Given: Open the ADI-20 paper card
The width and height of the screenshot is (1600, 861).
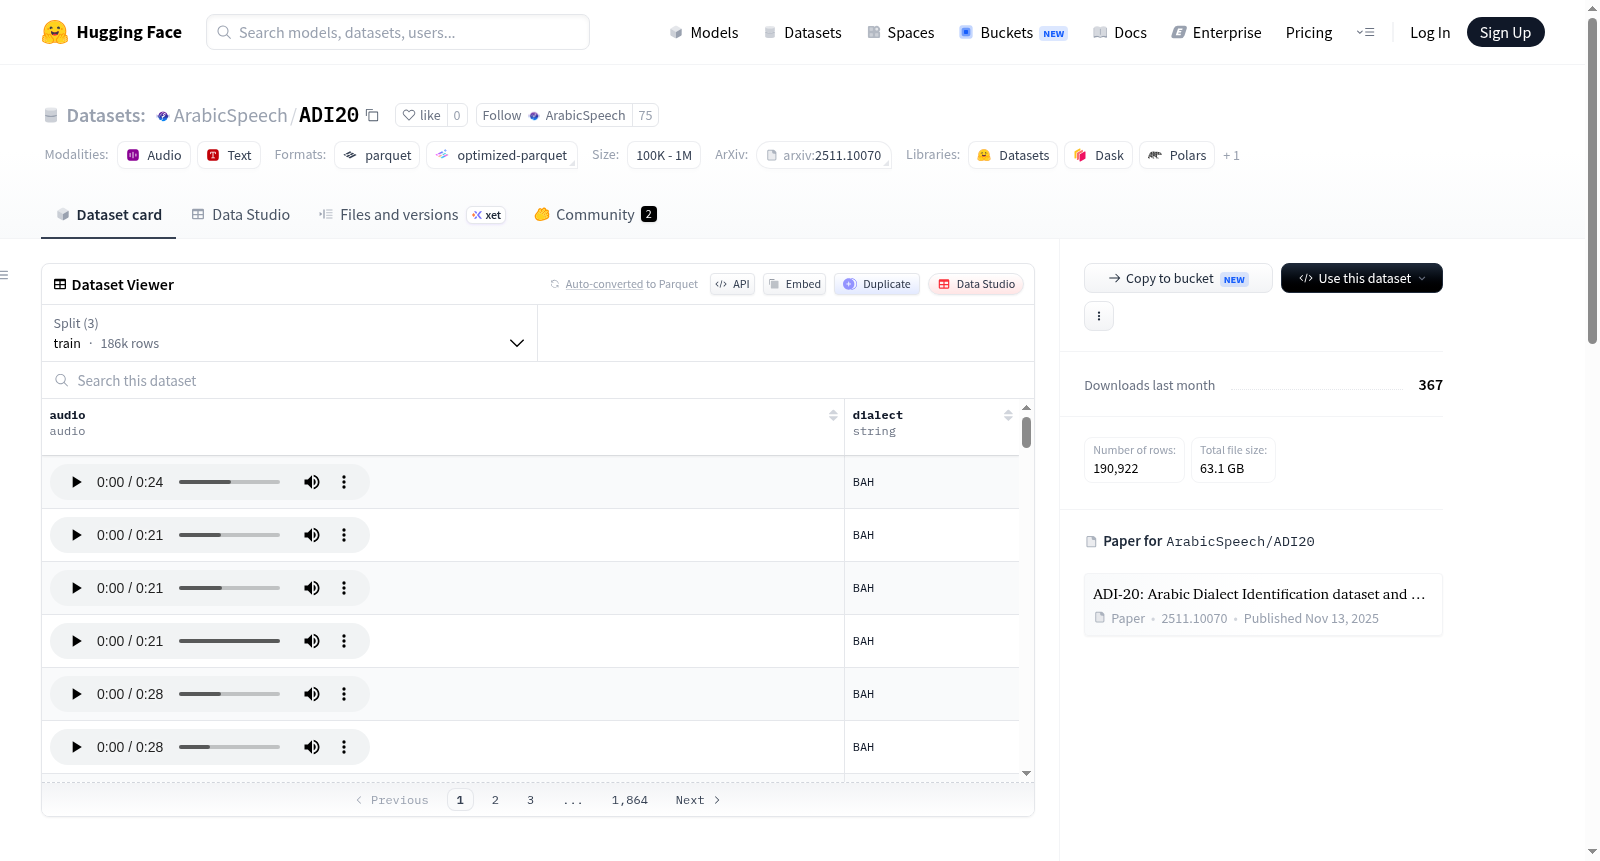Looking at the screenshot, I should pyautogui.click(x=1263, y=605).
